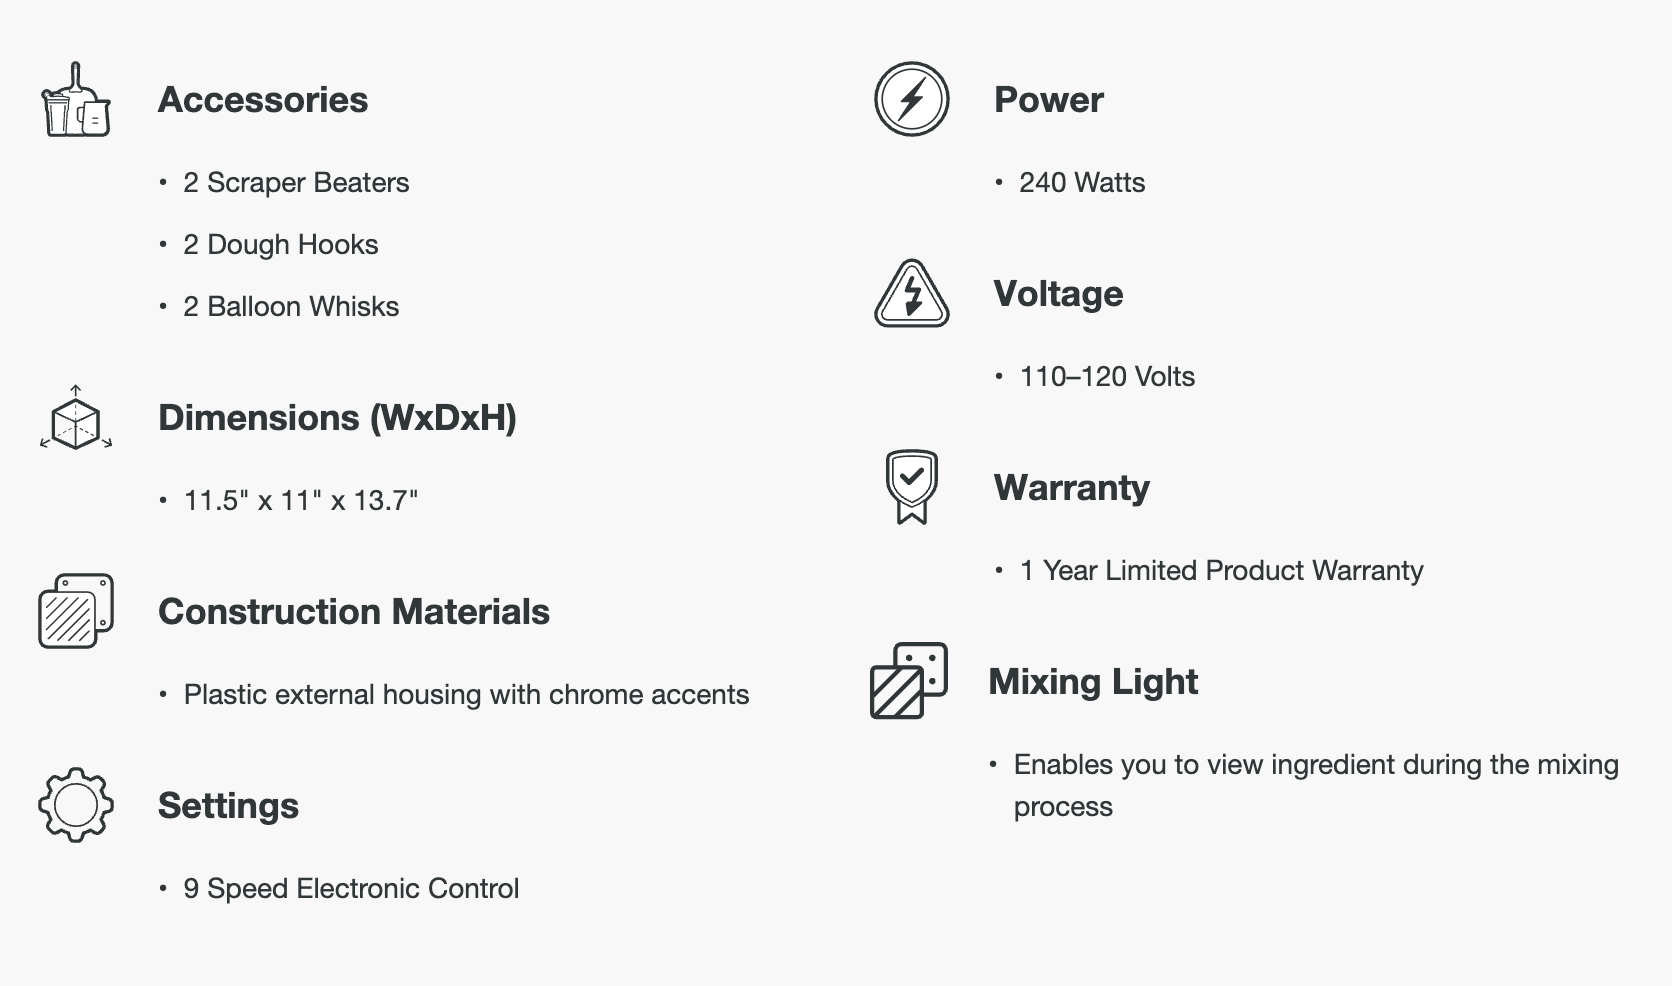This screenshot has height=986, width=1672.
Task: Click the Warranty shield checkmark icon
Action: click(x=911, y=487)
